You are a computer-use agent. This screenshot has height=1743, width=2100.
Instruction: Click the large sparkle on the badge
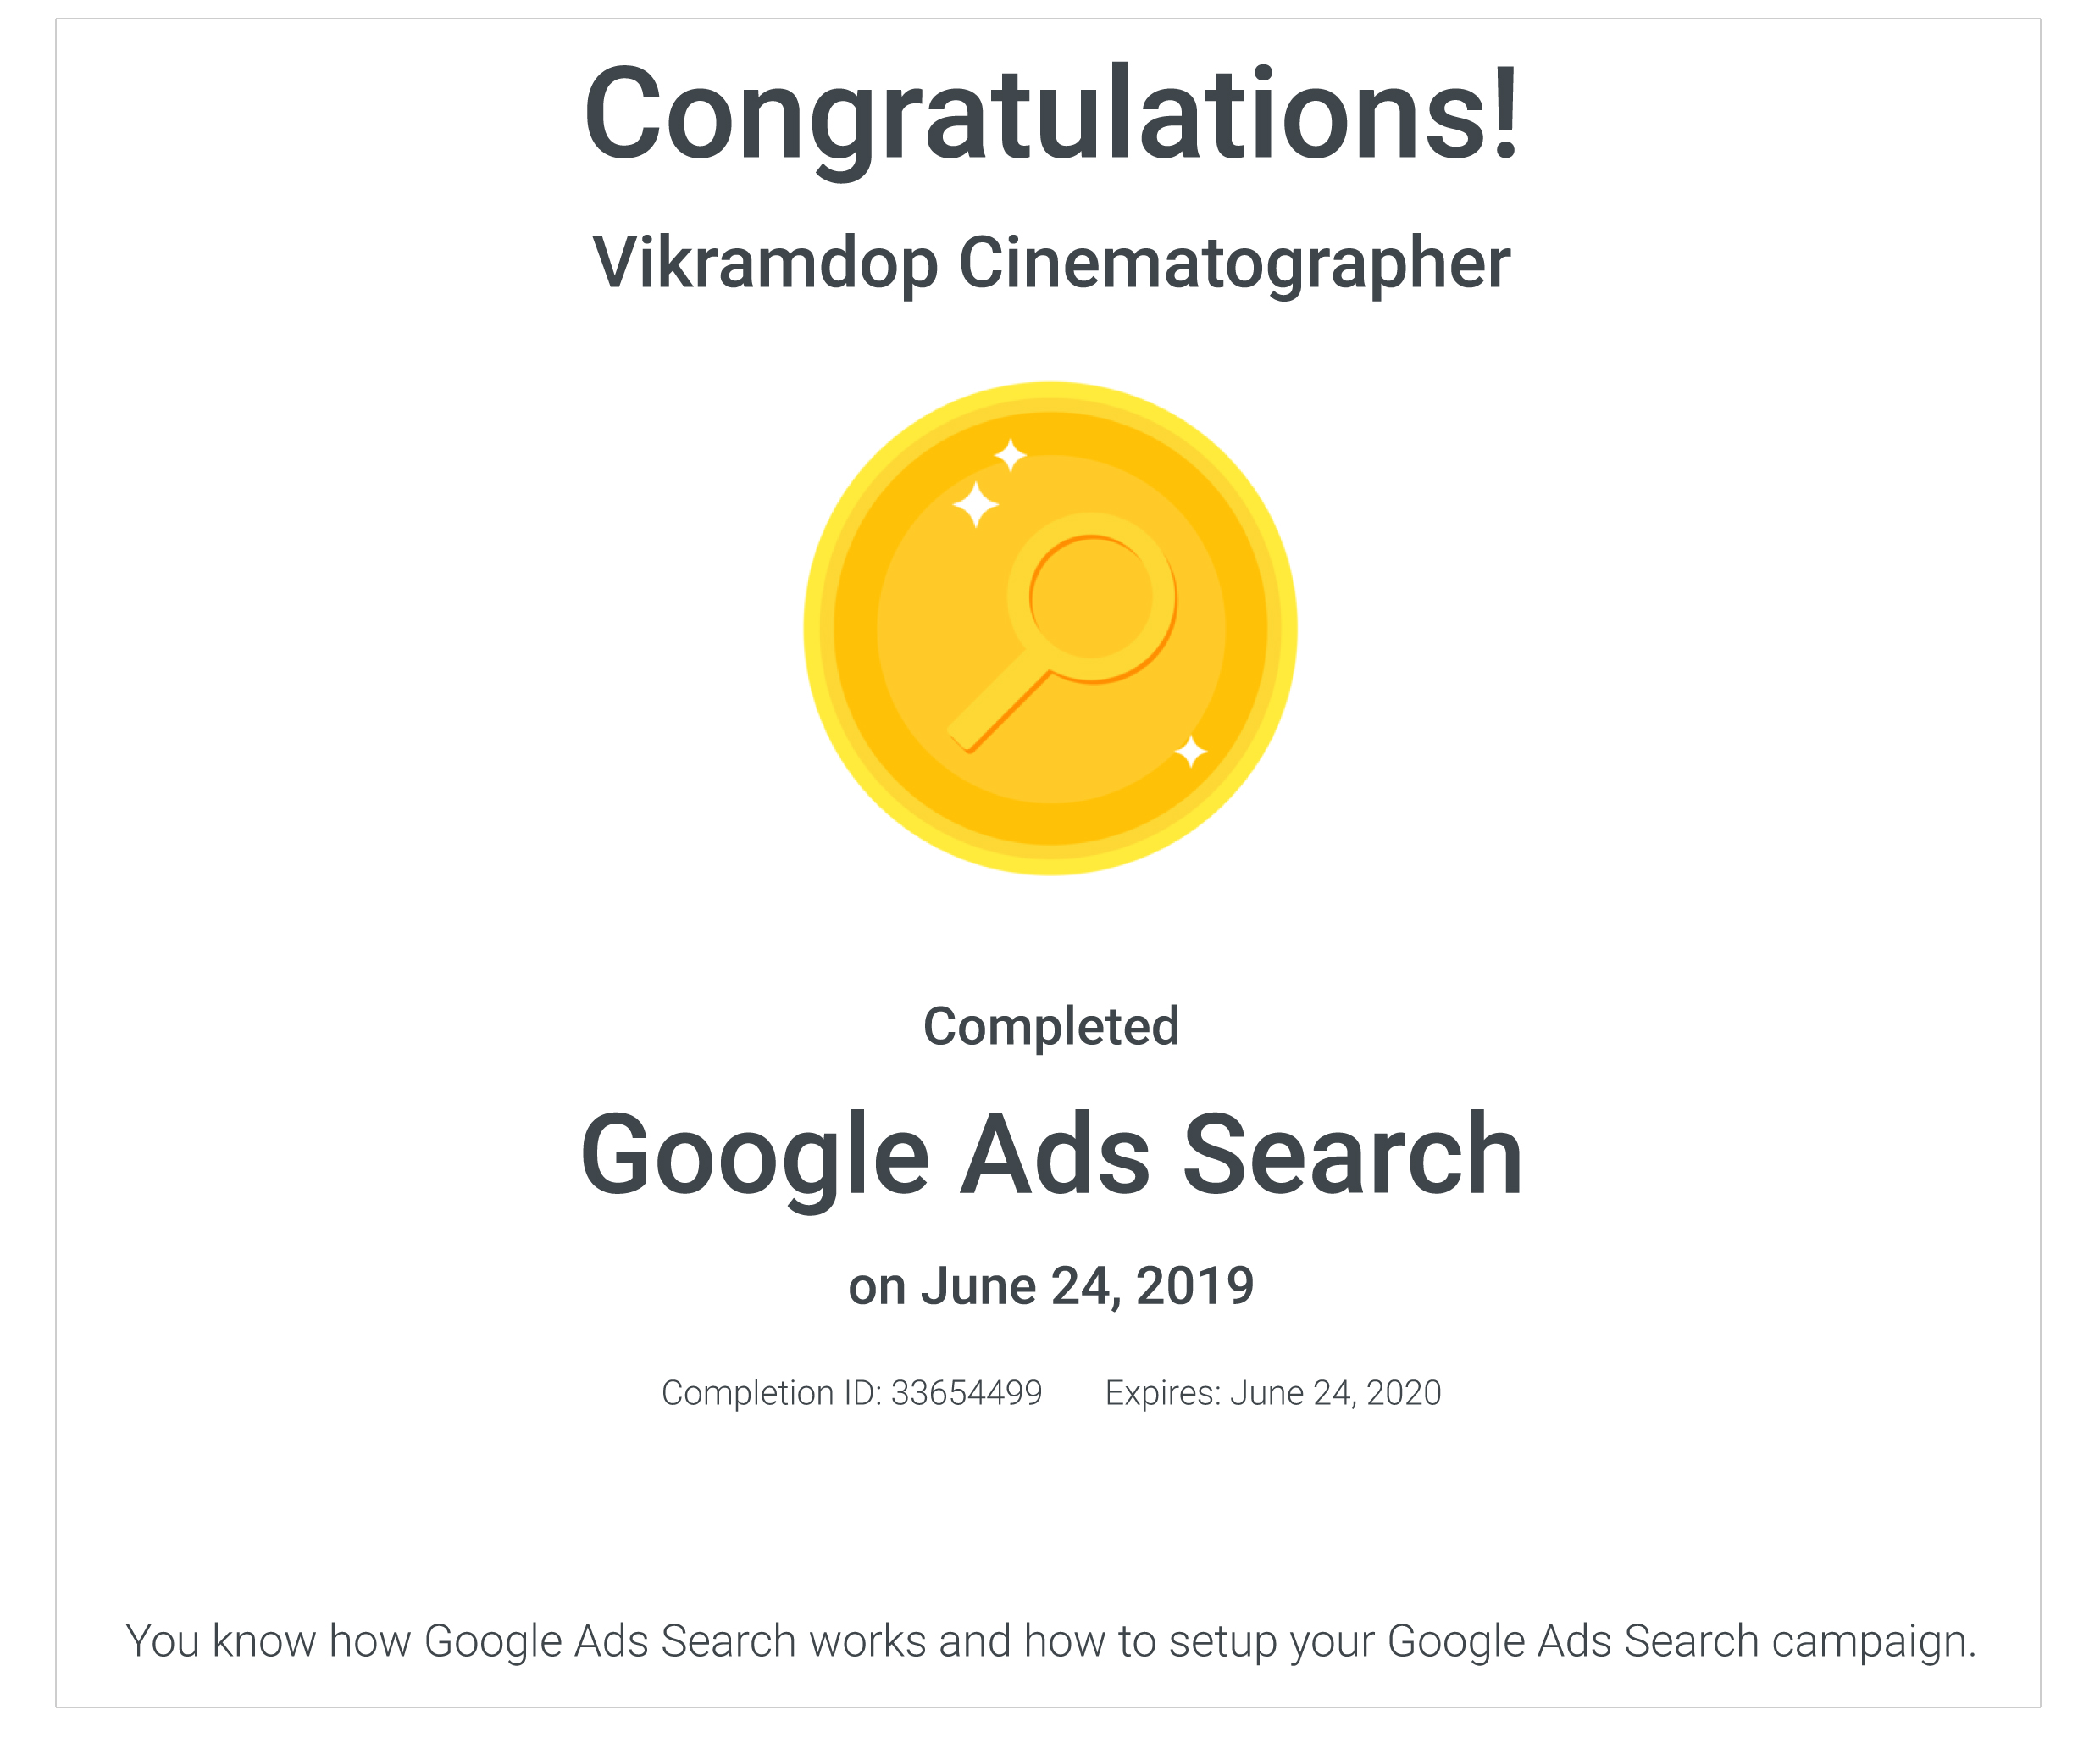[x=976, y=504]
